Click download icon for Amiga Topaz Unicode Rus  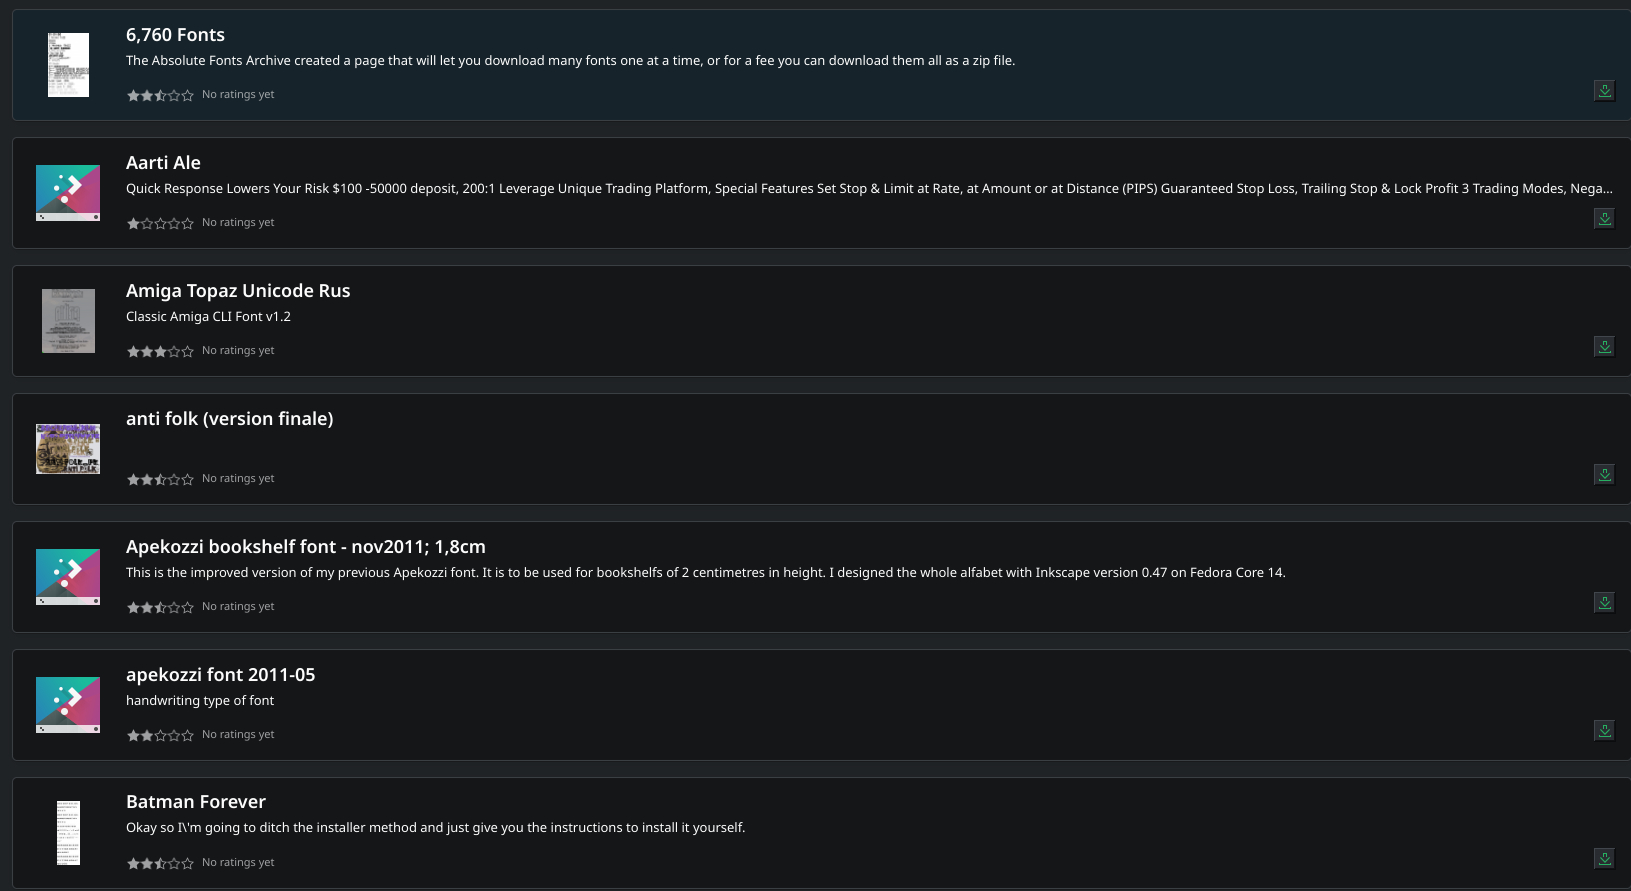tap(1604, 347)
